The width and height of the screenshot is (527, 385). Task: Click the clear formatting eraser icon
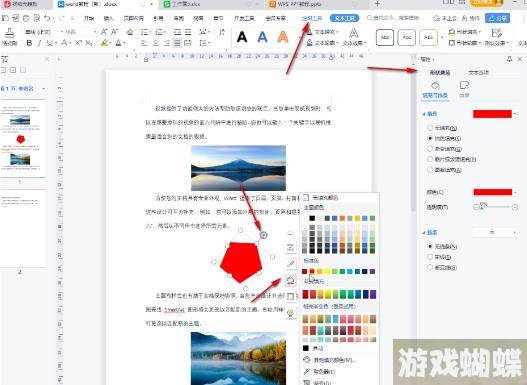pos(130,32)
